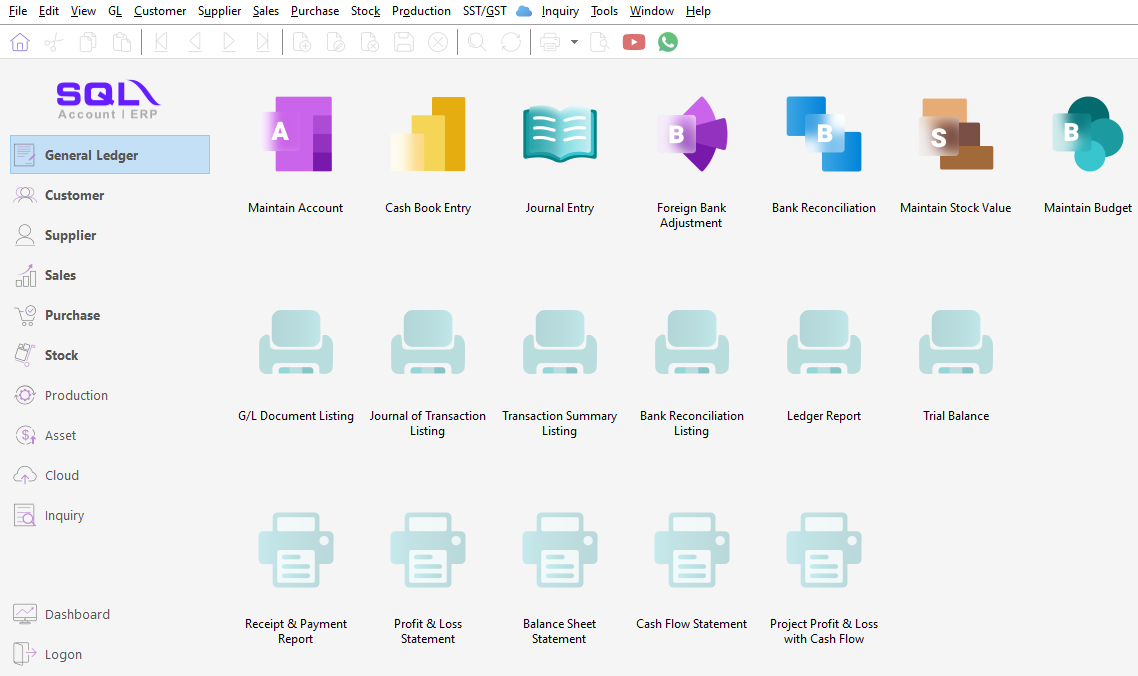Open Foreign Bank Adjustment

(x=691, y=133)
